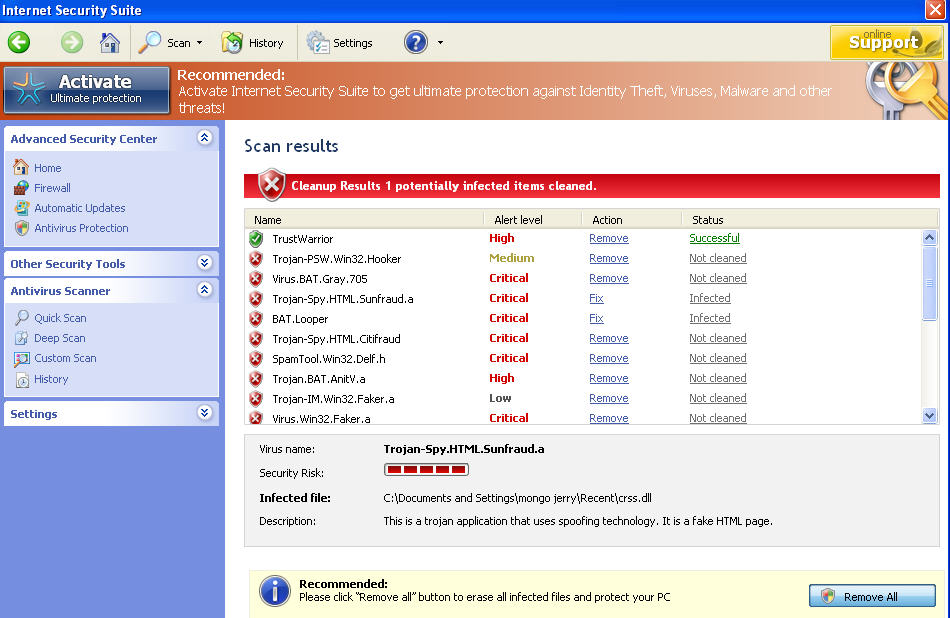Click the scan results scrollbar down arrow

[929, 416]
